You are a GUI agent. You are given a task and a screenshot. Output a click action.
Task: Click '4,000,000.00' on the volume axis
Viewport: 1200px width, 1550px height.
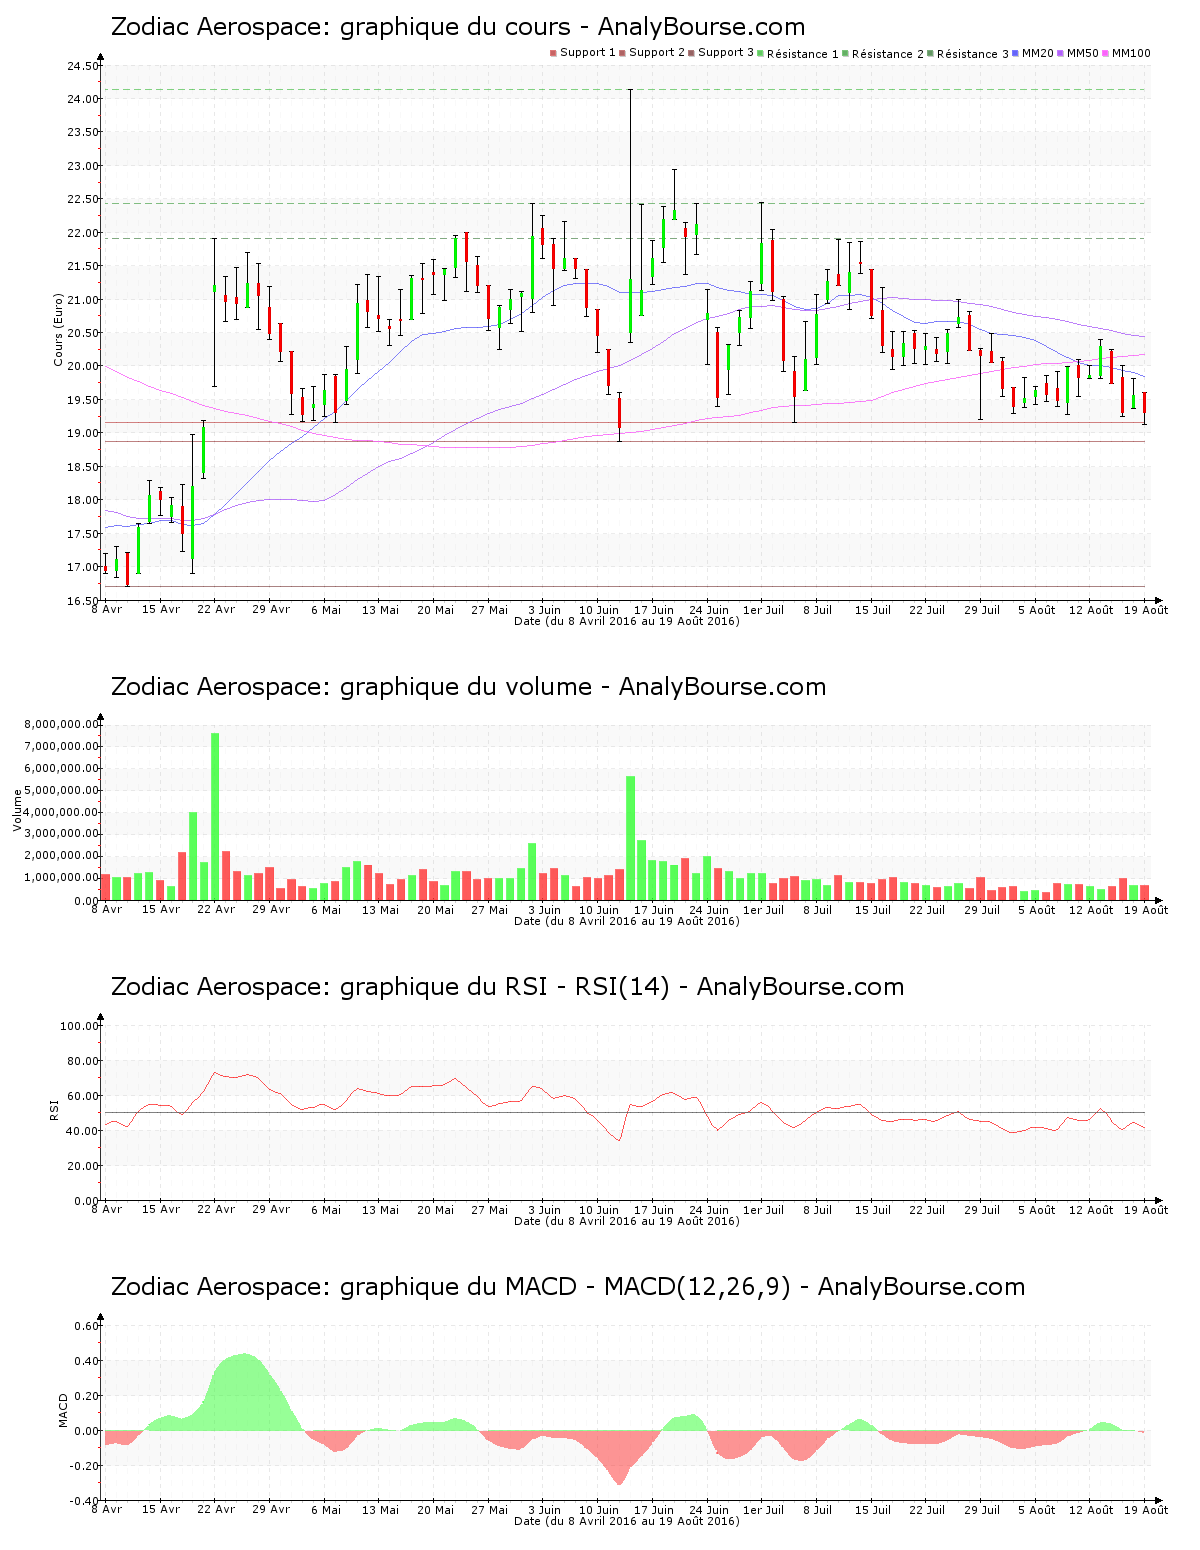62,812
